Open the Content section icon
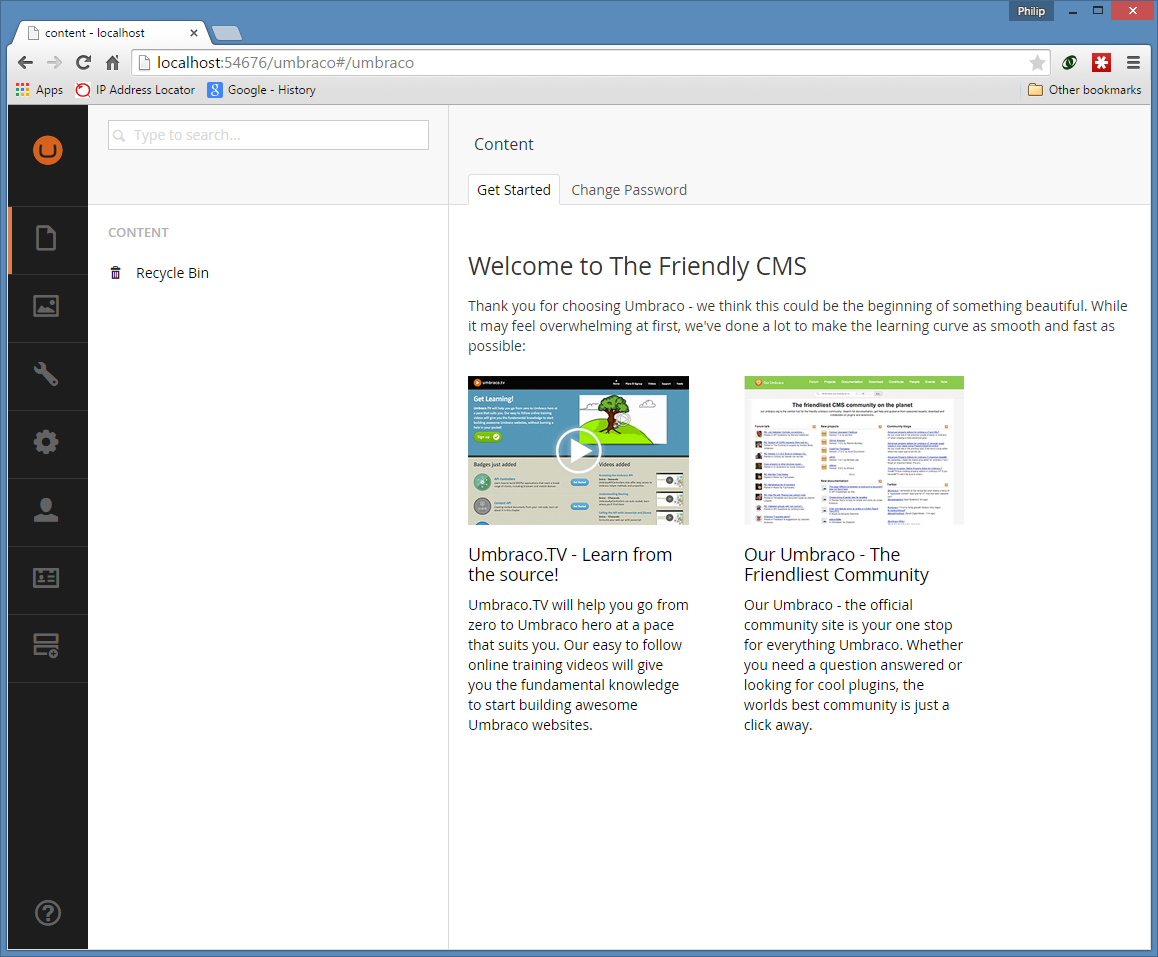The width and height of the screenshot is (1158, 957). [x=46, y=239]
